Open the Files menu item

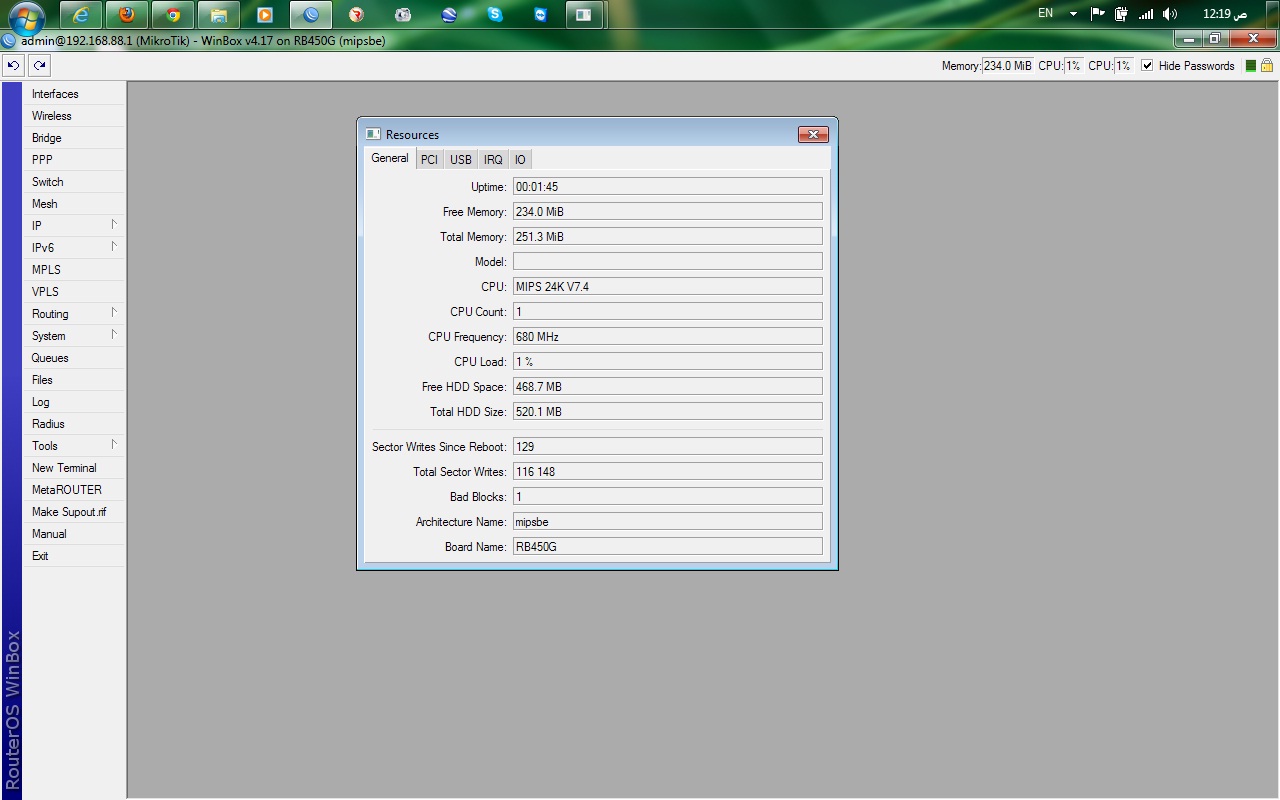tap(74, 380)
